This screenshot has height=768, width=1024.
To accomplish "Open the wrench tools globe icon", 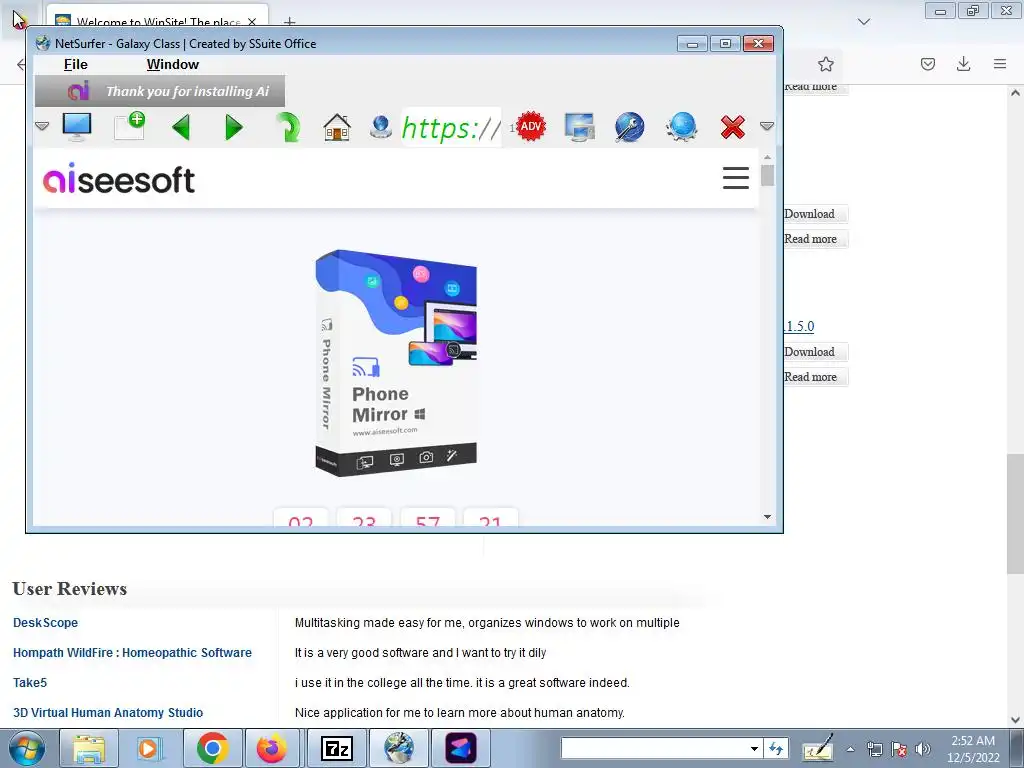I will click(630, 127).
